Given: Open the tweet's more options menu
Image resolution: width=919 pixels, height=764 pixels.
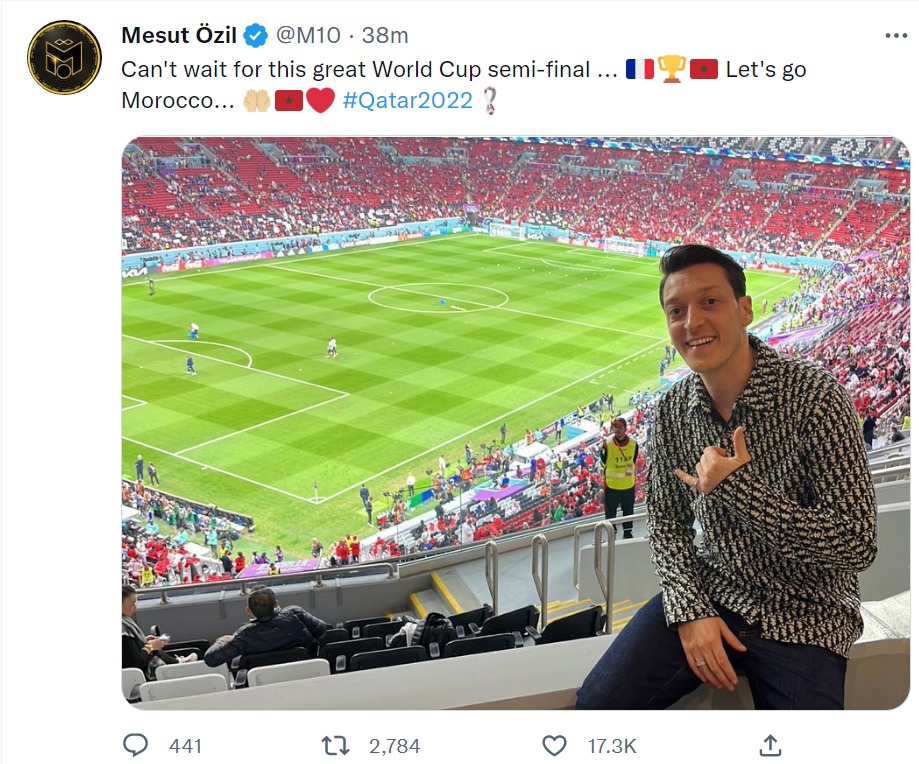Looking at the screenshot, I should click(x=896, y=35).
